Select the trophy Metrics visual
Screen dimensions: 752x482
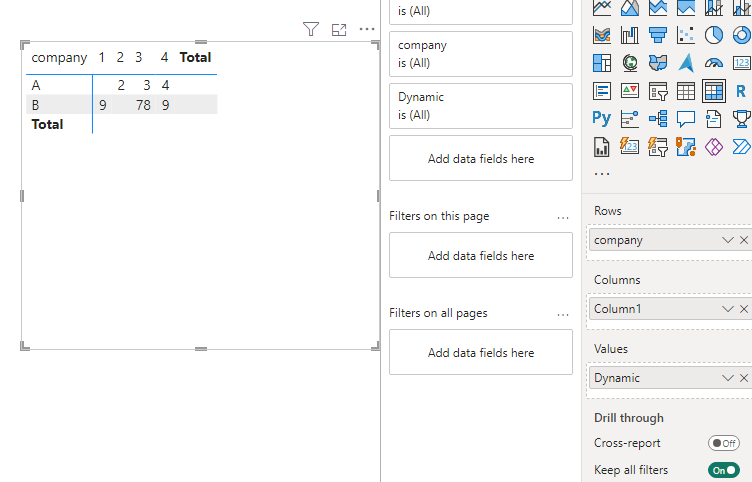tap(742, 118)
